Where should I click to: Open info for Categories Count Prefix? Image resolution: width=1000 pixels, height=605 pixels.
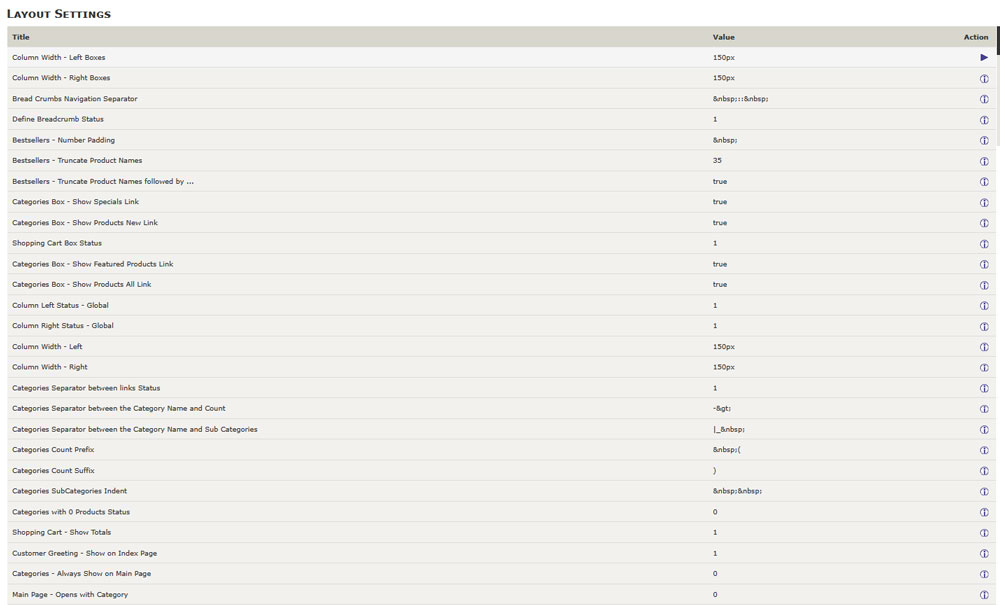pyautogui.click(x=983, y=450)
